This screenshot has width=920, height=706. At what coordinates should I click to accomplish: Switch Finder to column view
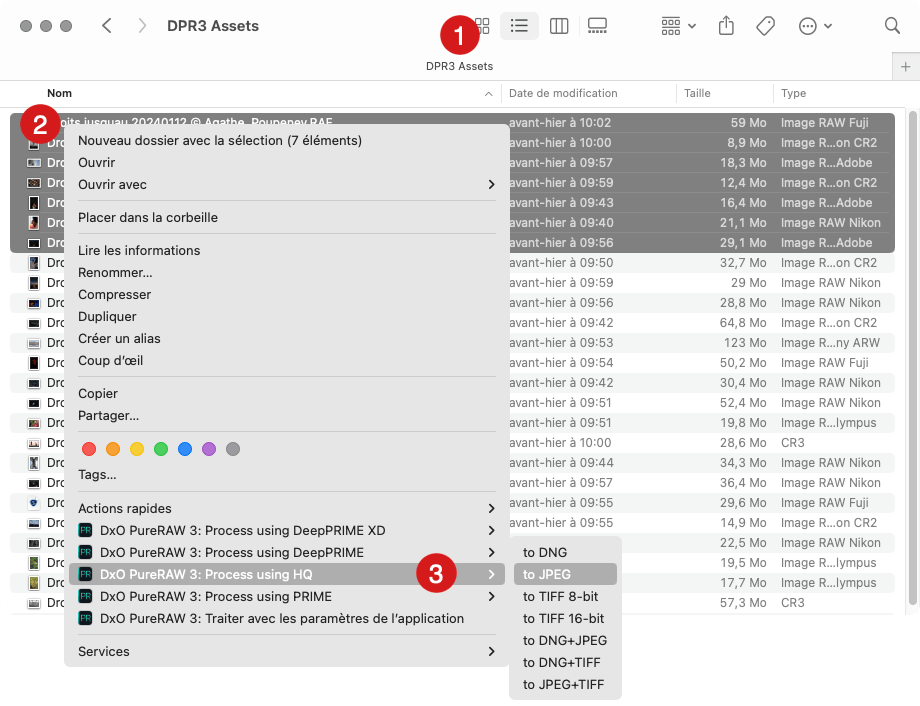tap(559, 26)
